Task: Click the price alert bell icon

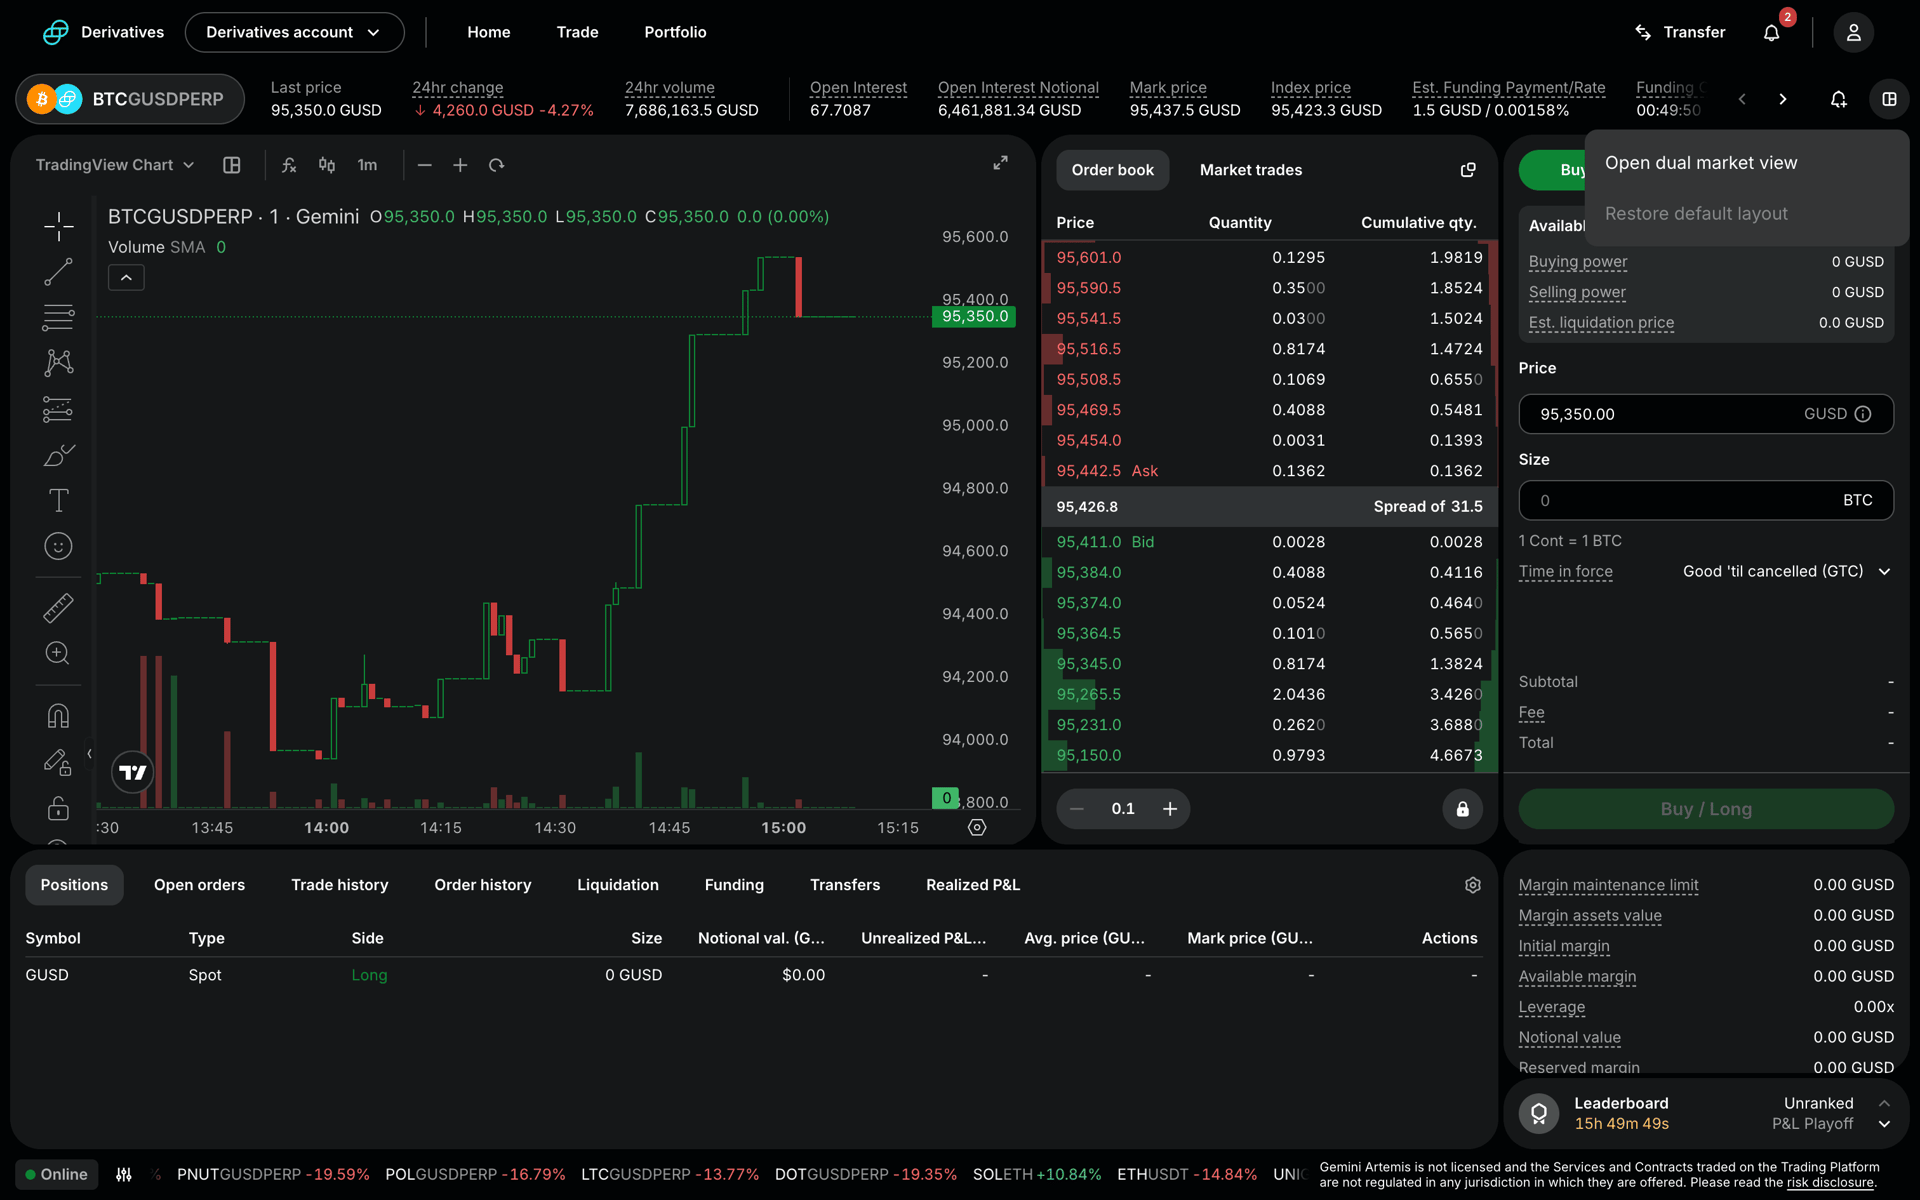Action: pos(1838,99)
